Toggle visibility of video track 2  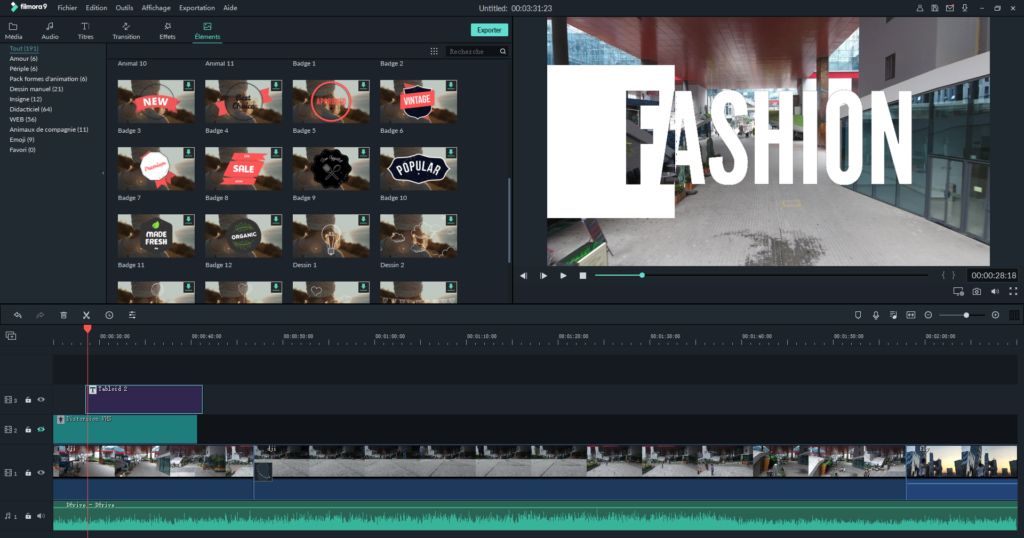point(41,429)
